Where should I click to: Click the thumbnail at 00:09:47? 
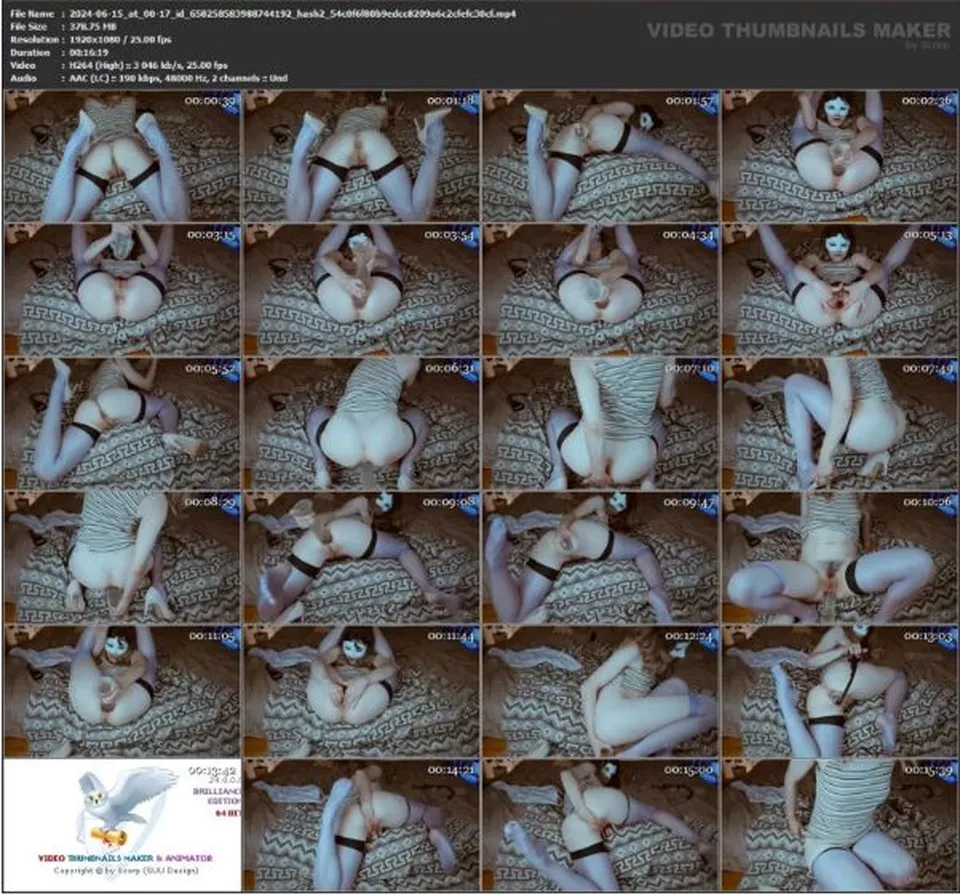pyautogui.click(x=601, y=557)
